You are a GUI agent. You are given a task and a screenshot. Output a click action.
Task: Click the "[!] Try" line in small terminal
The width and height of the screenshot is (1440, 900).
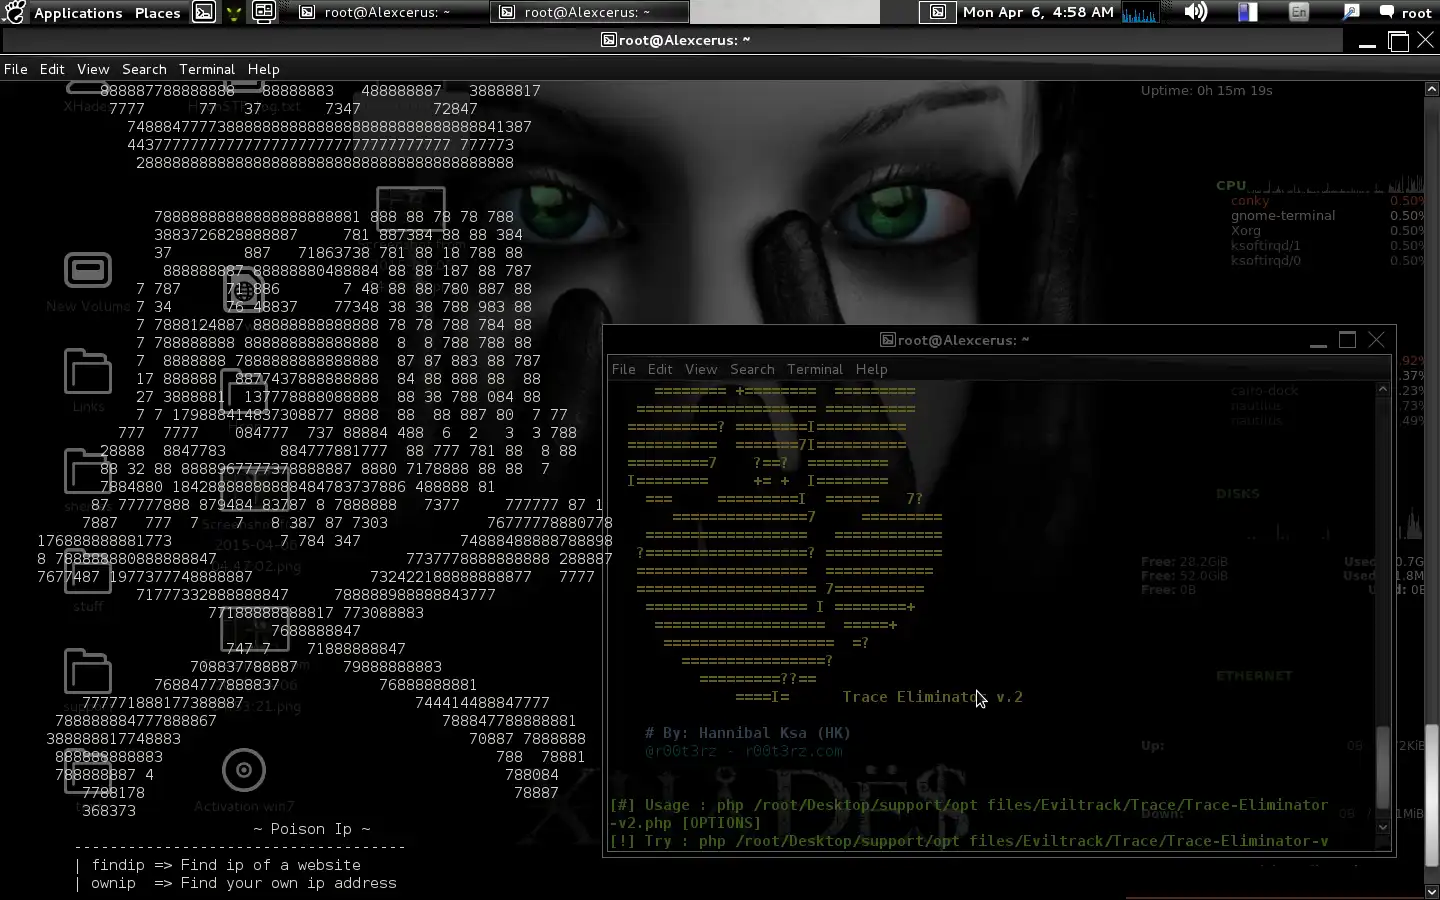(969, 841)
